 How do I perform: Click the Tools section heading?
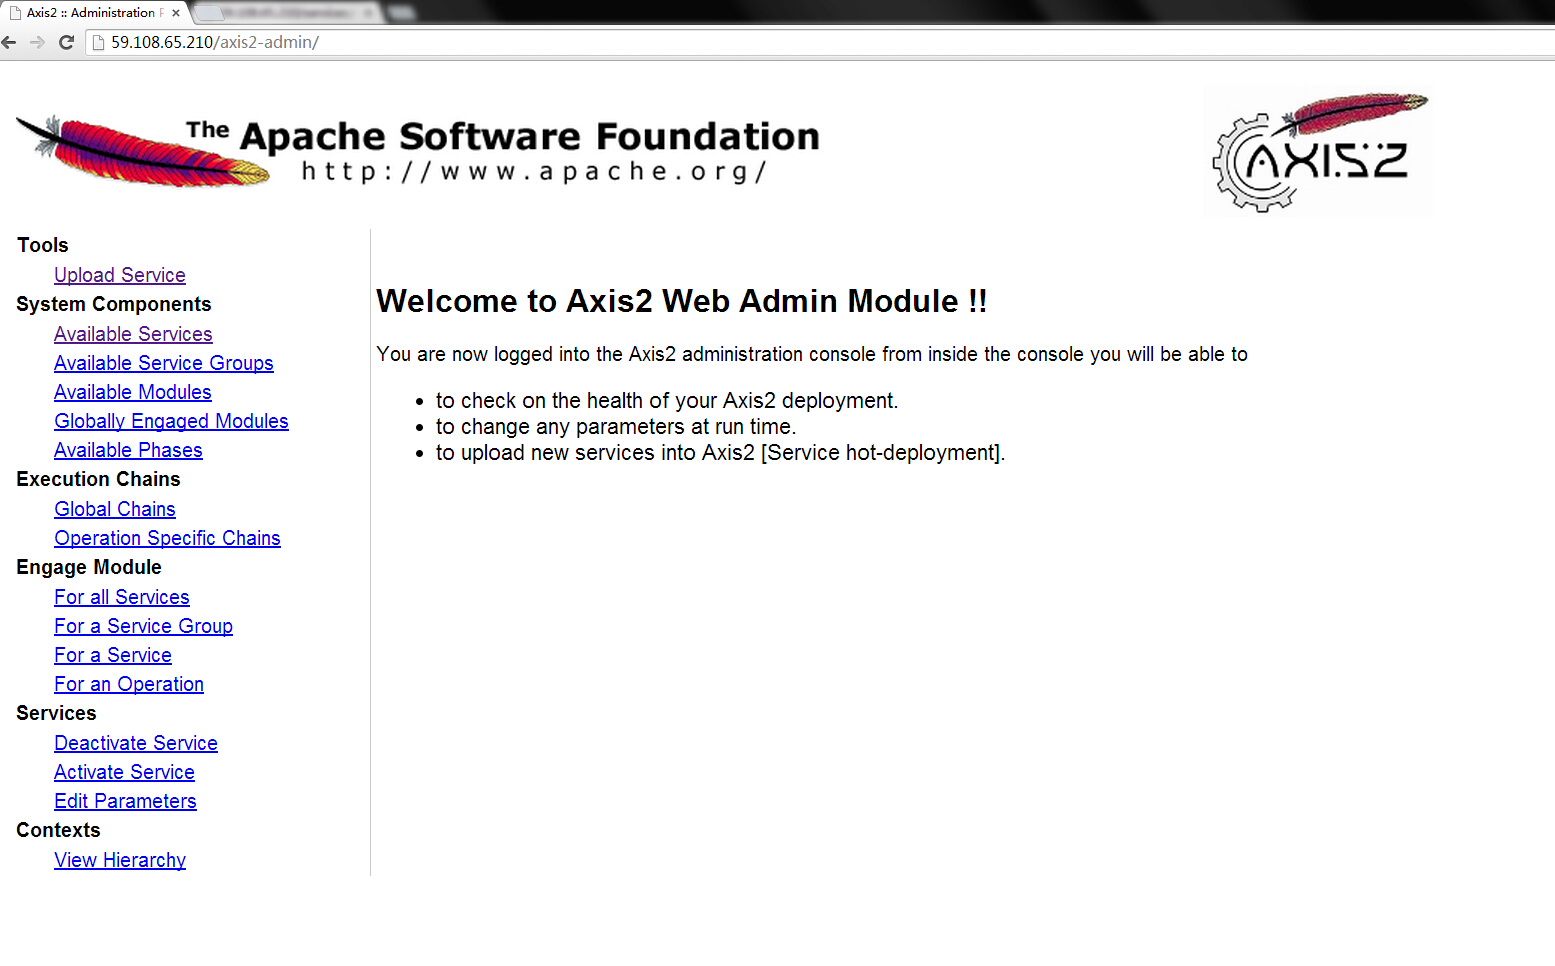click(43, 245)
